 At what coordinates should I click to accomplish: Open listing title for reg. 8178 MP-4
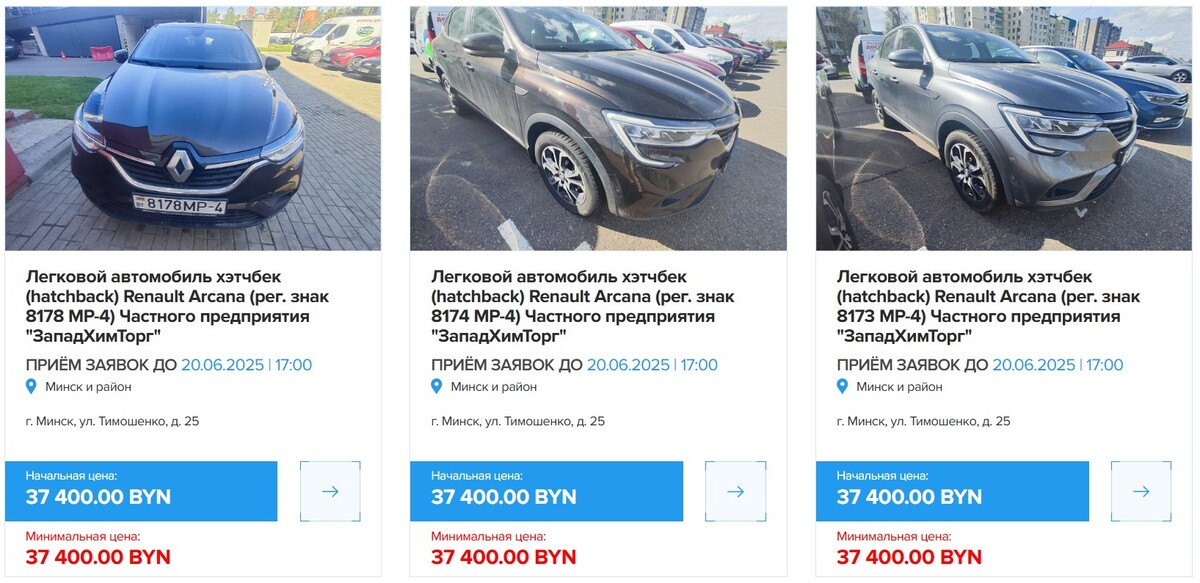[177, 306]
